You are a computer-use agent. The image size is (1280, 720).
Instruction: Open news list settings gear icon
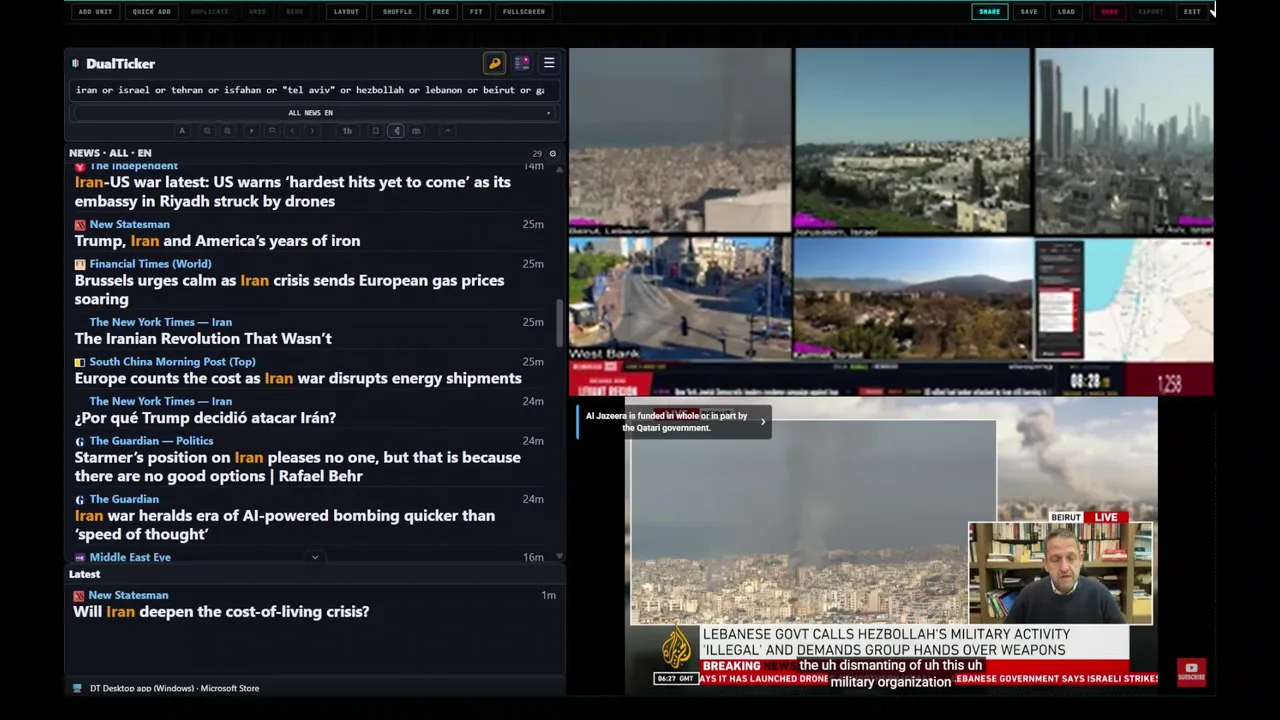[552, 153]
